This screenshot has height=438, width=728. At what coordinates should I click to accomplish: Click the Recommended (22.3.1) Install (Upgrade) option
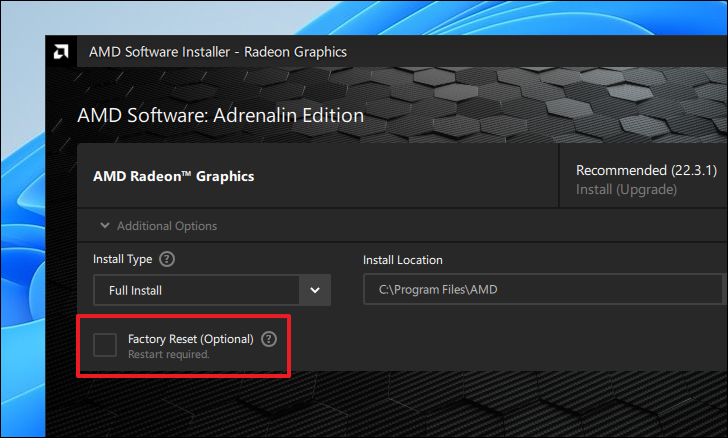(x=646, y=180)
